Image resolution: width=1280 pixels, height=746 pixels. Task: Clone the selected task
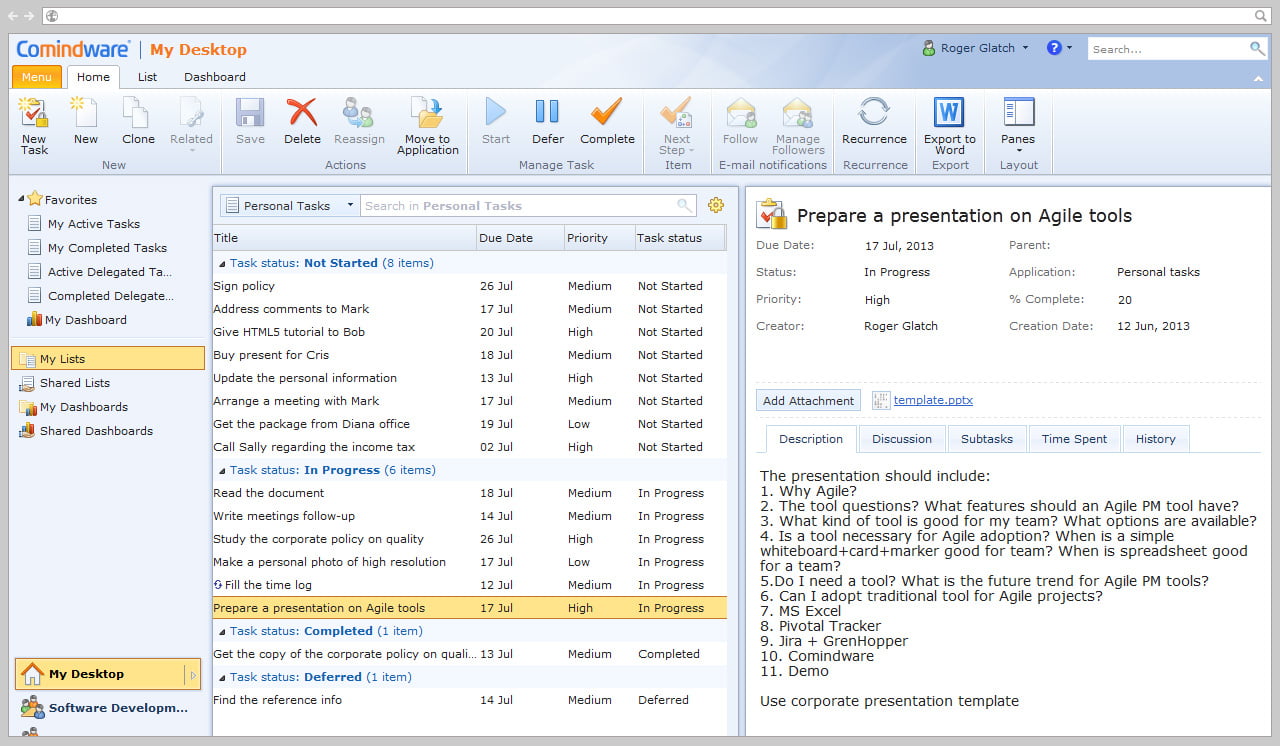pyautogui.click(x=138, y=122)
